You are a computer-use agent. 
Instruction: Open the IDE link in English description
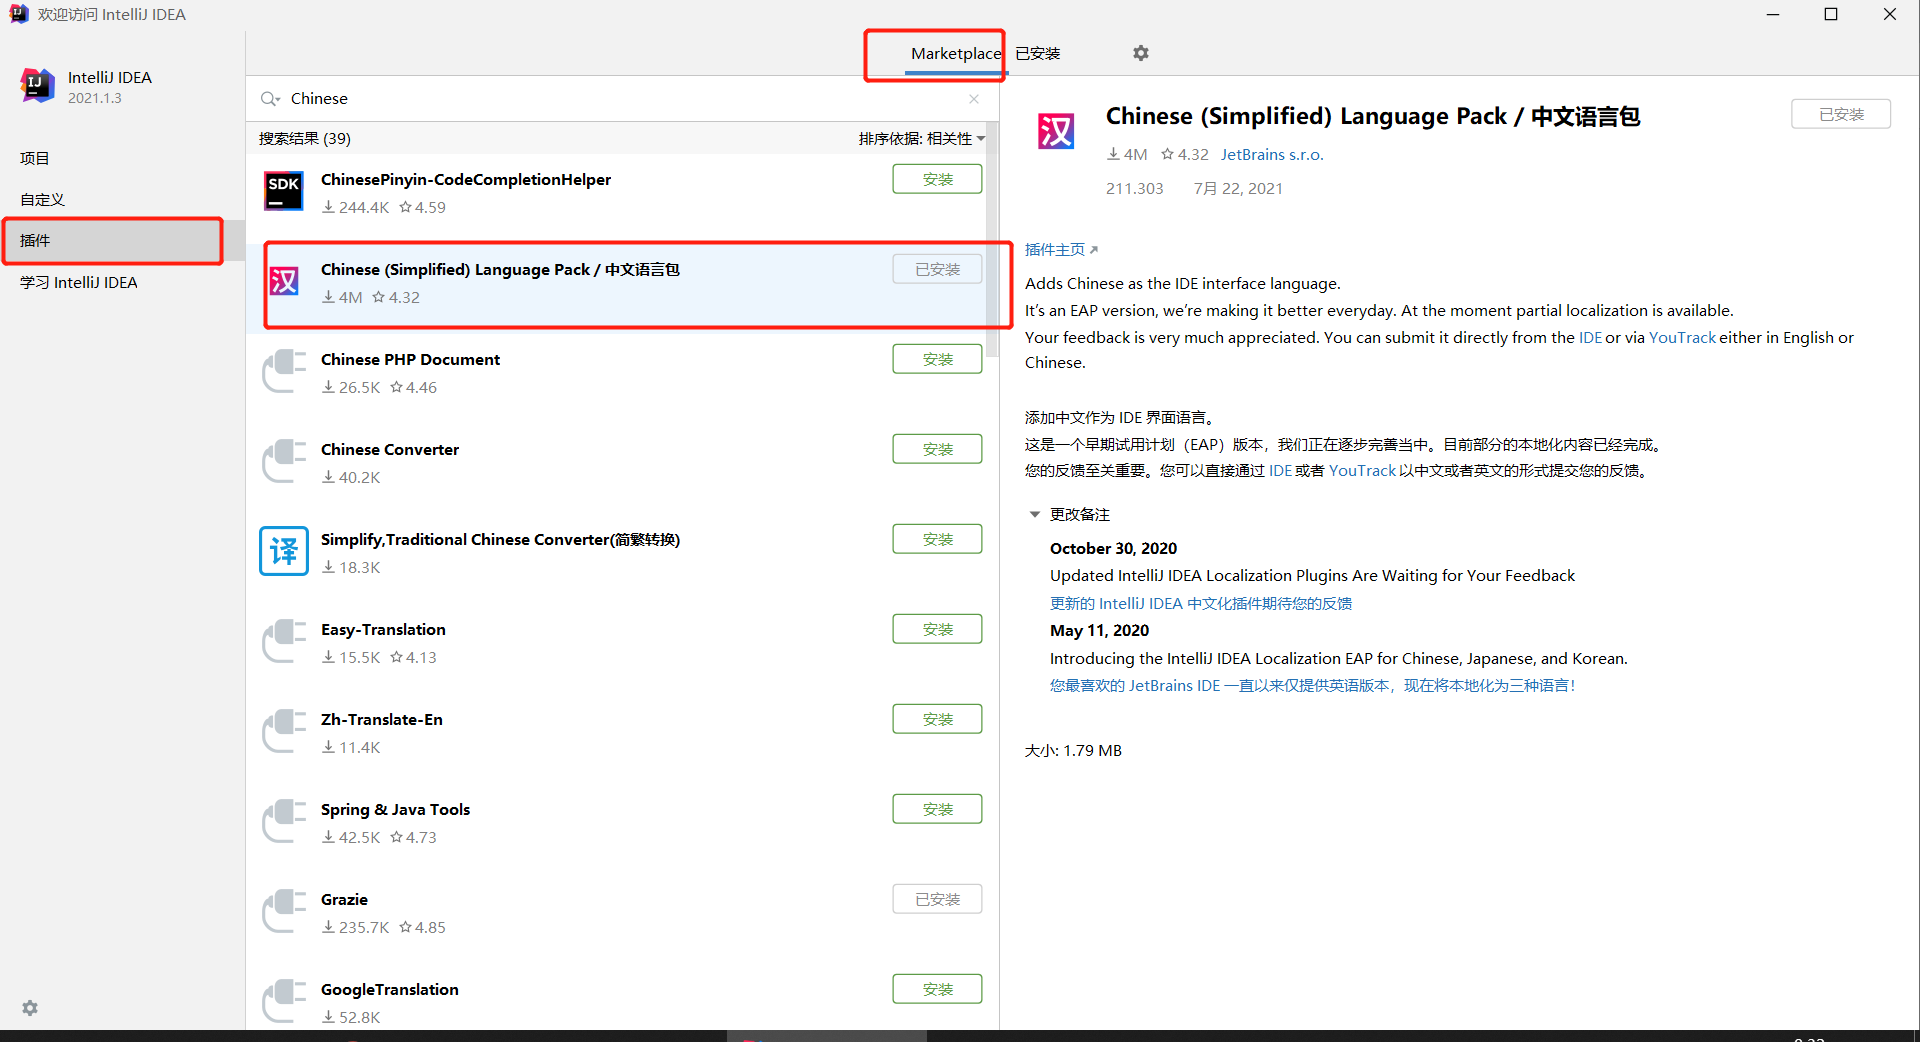[1590, 338]
